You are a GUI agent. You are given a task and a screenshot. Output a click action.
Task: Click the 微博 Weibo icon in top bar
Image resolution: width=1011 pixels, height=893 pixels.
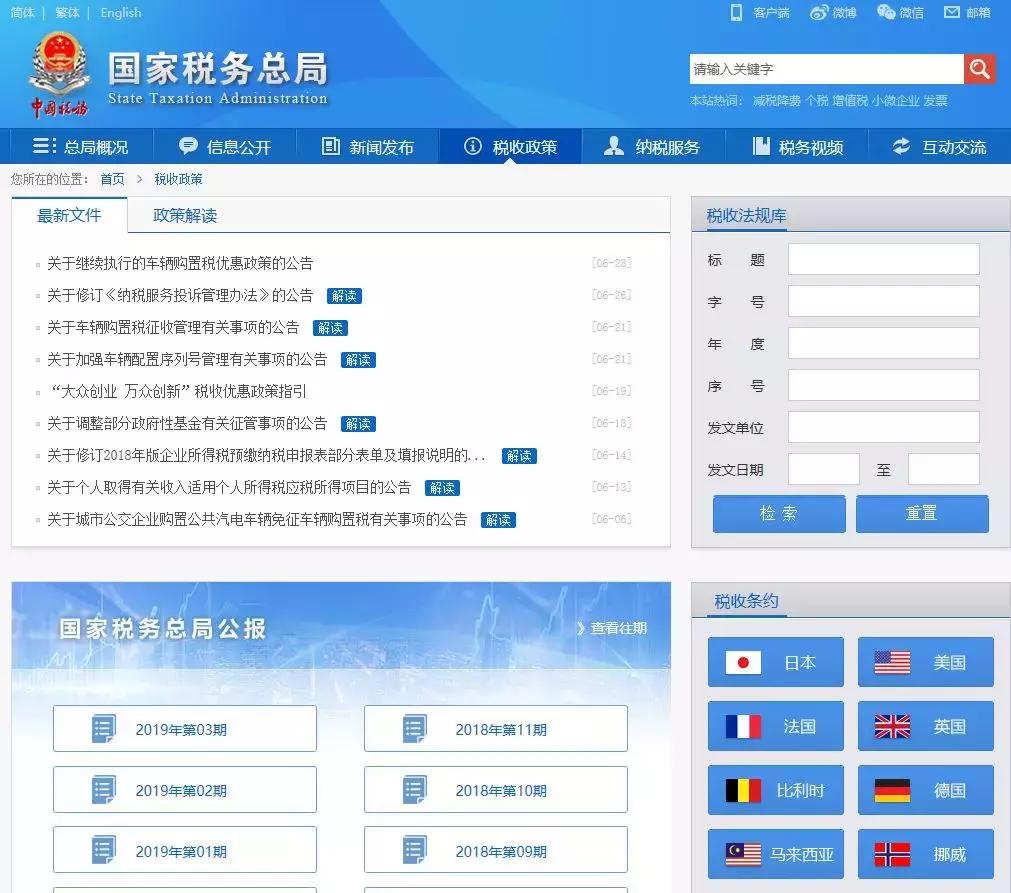point(820,12)
